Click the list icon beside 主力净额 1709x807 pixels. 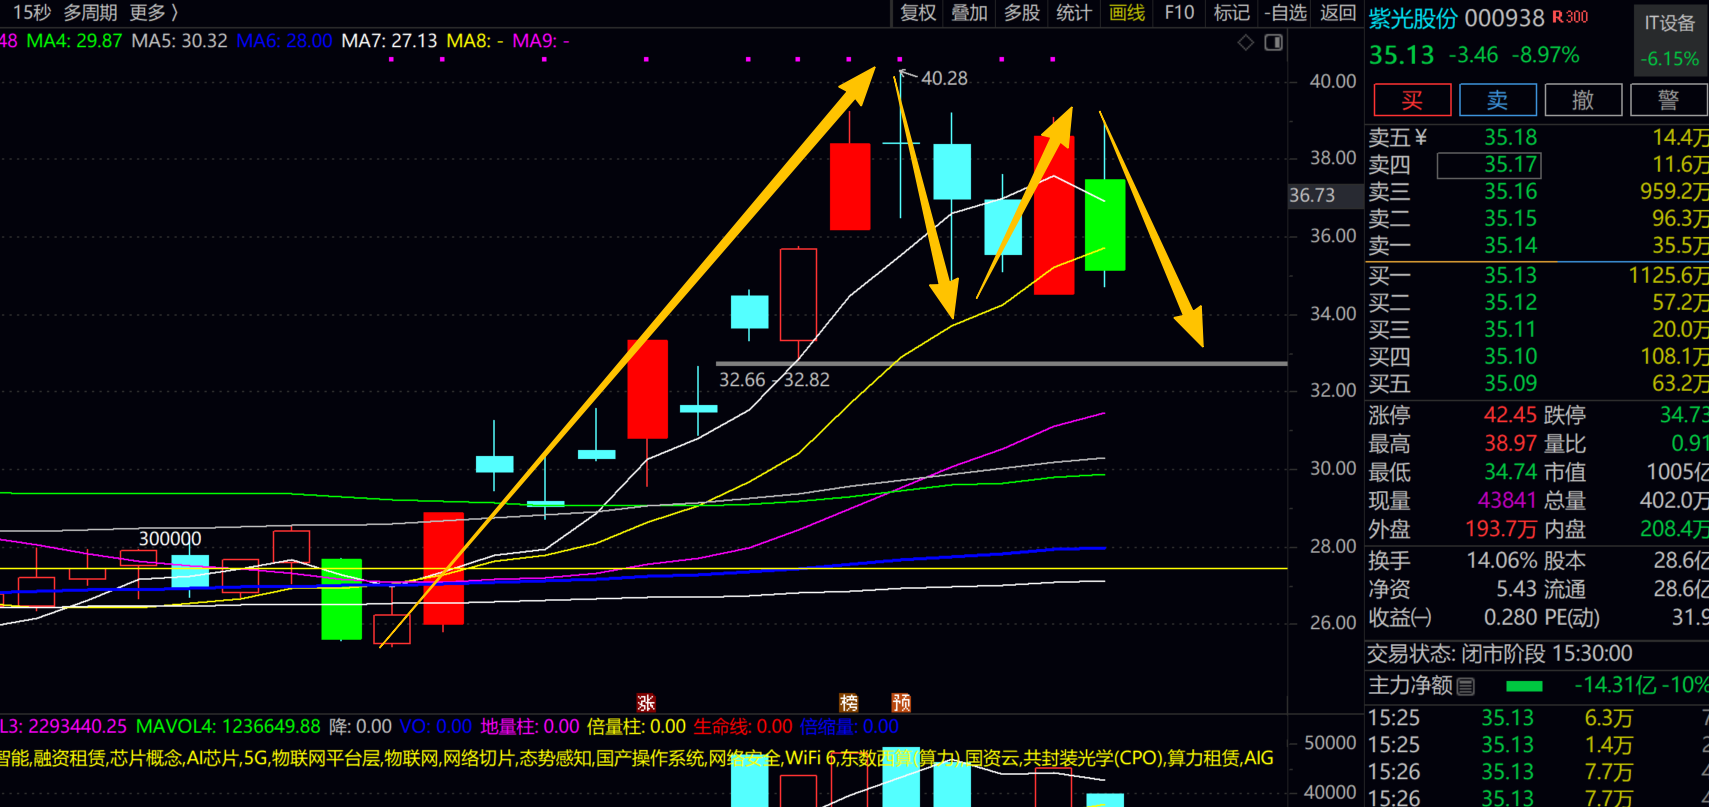1466,686
